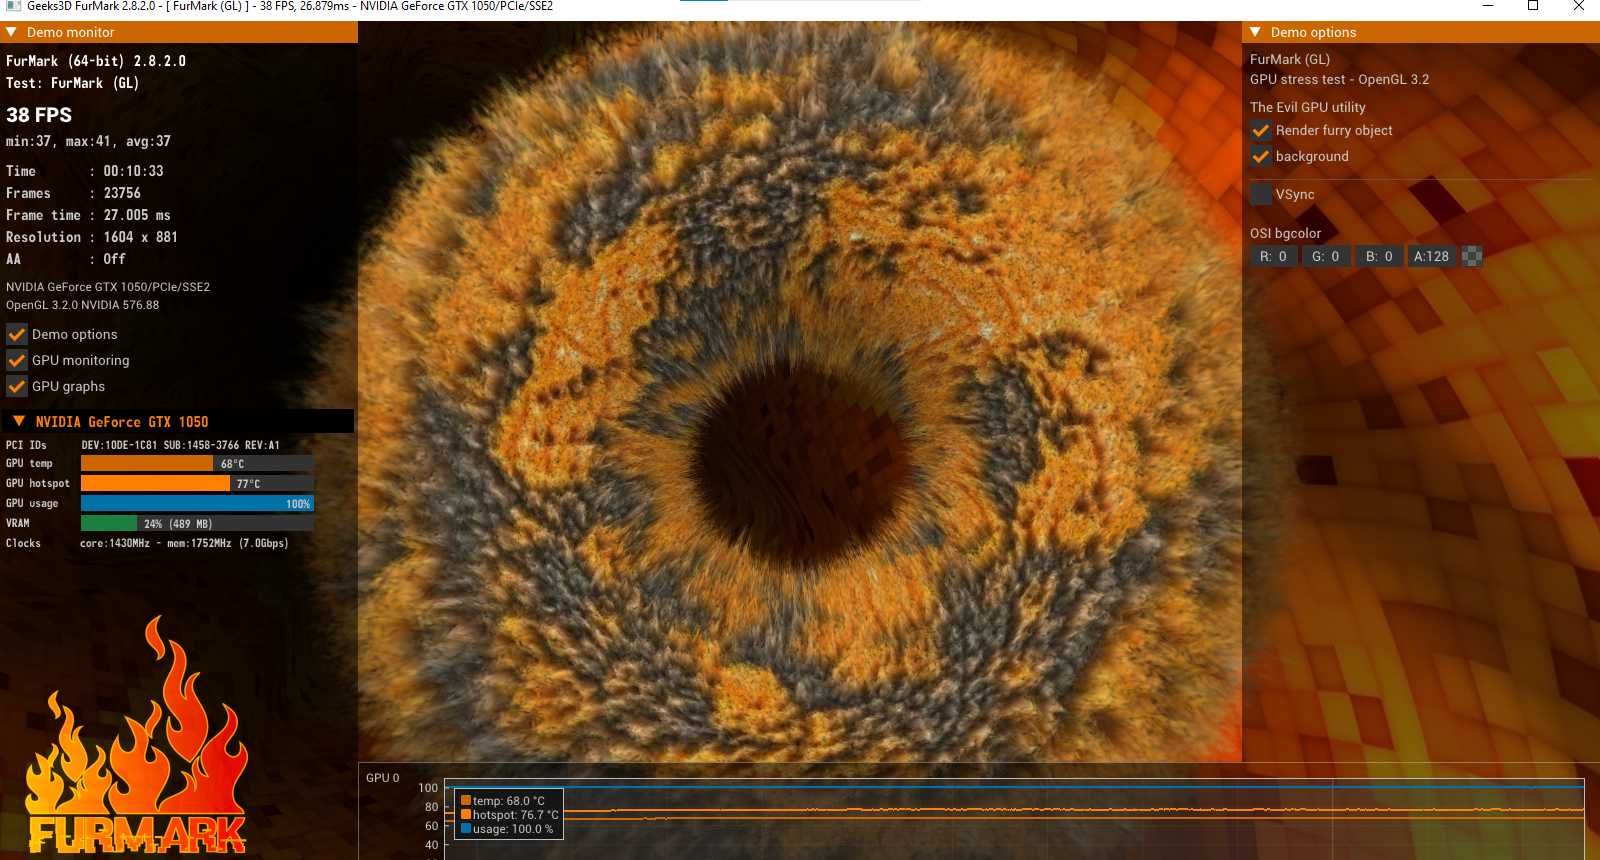Click the R: 0 color field
The image size is (1600, 860).
click(1273, 256)
